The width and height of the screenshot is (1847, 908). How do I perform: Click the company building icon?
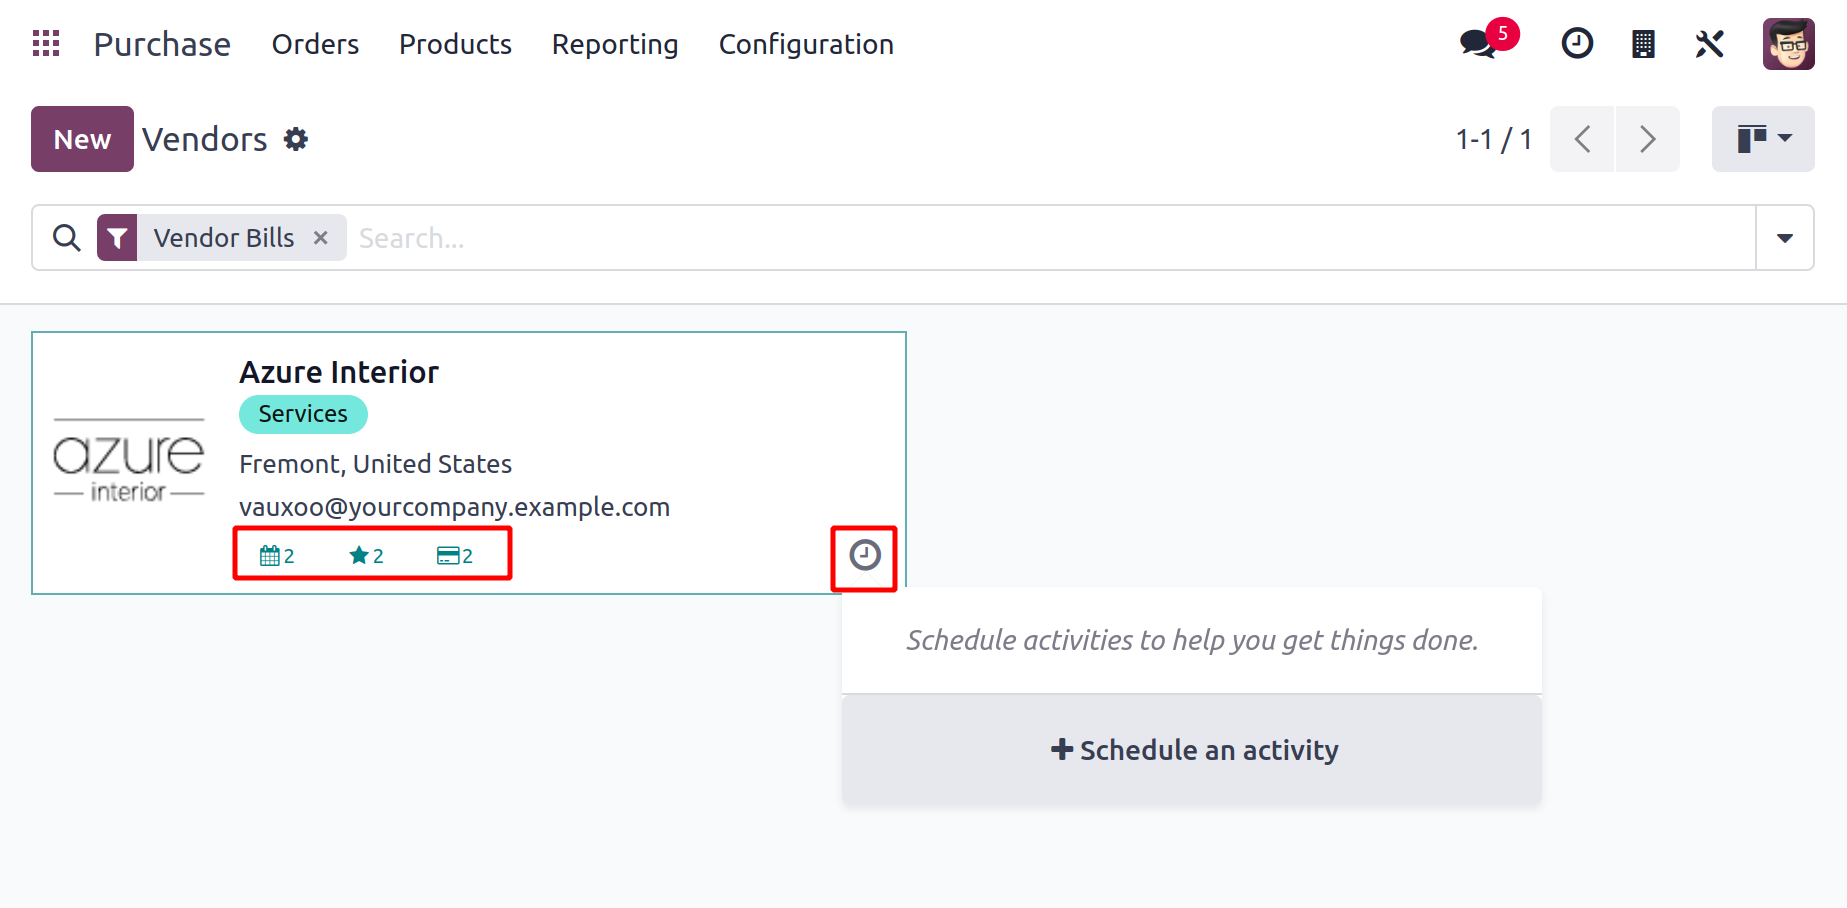tap(1643, 44)
